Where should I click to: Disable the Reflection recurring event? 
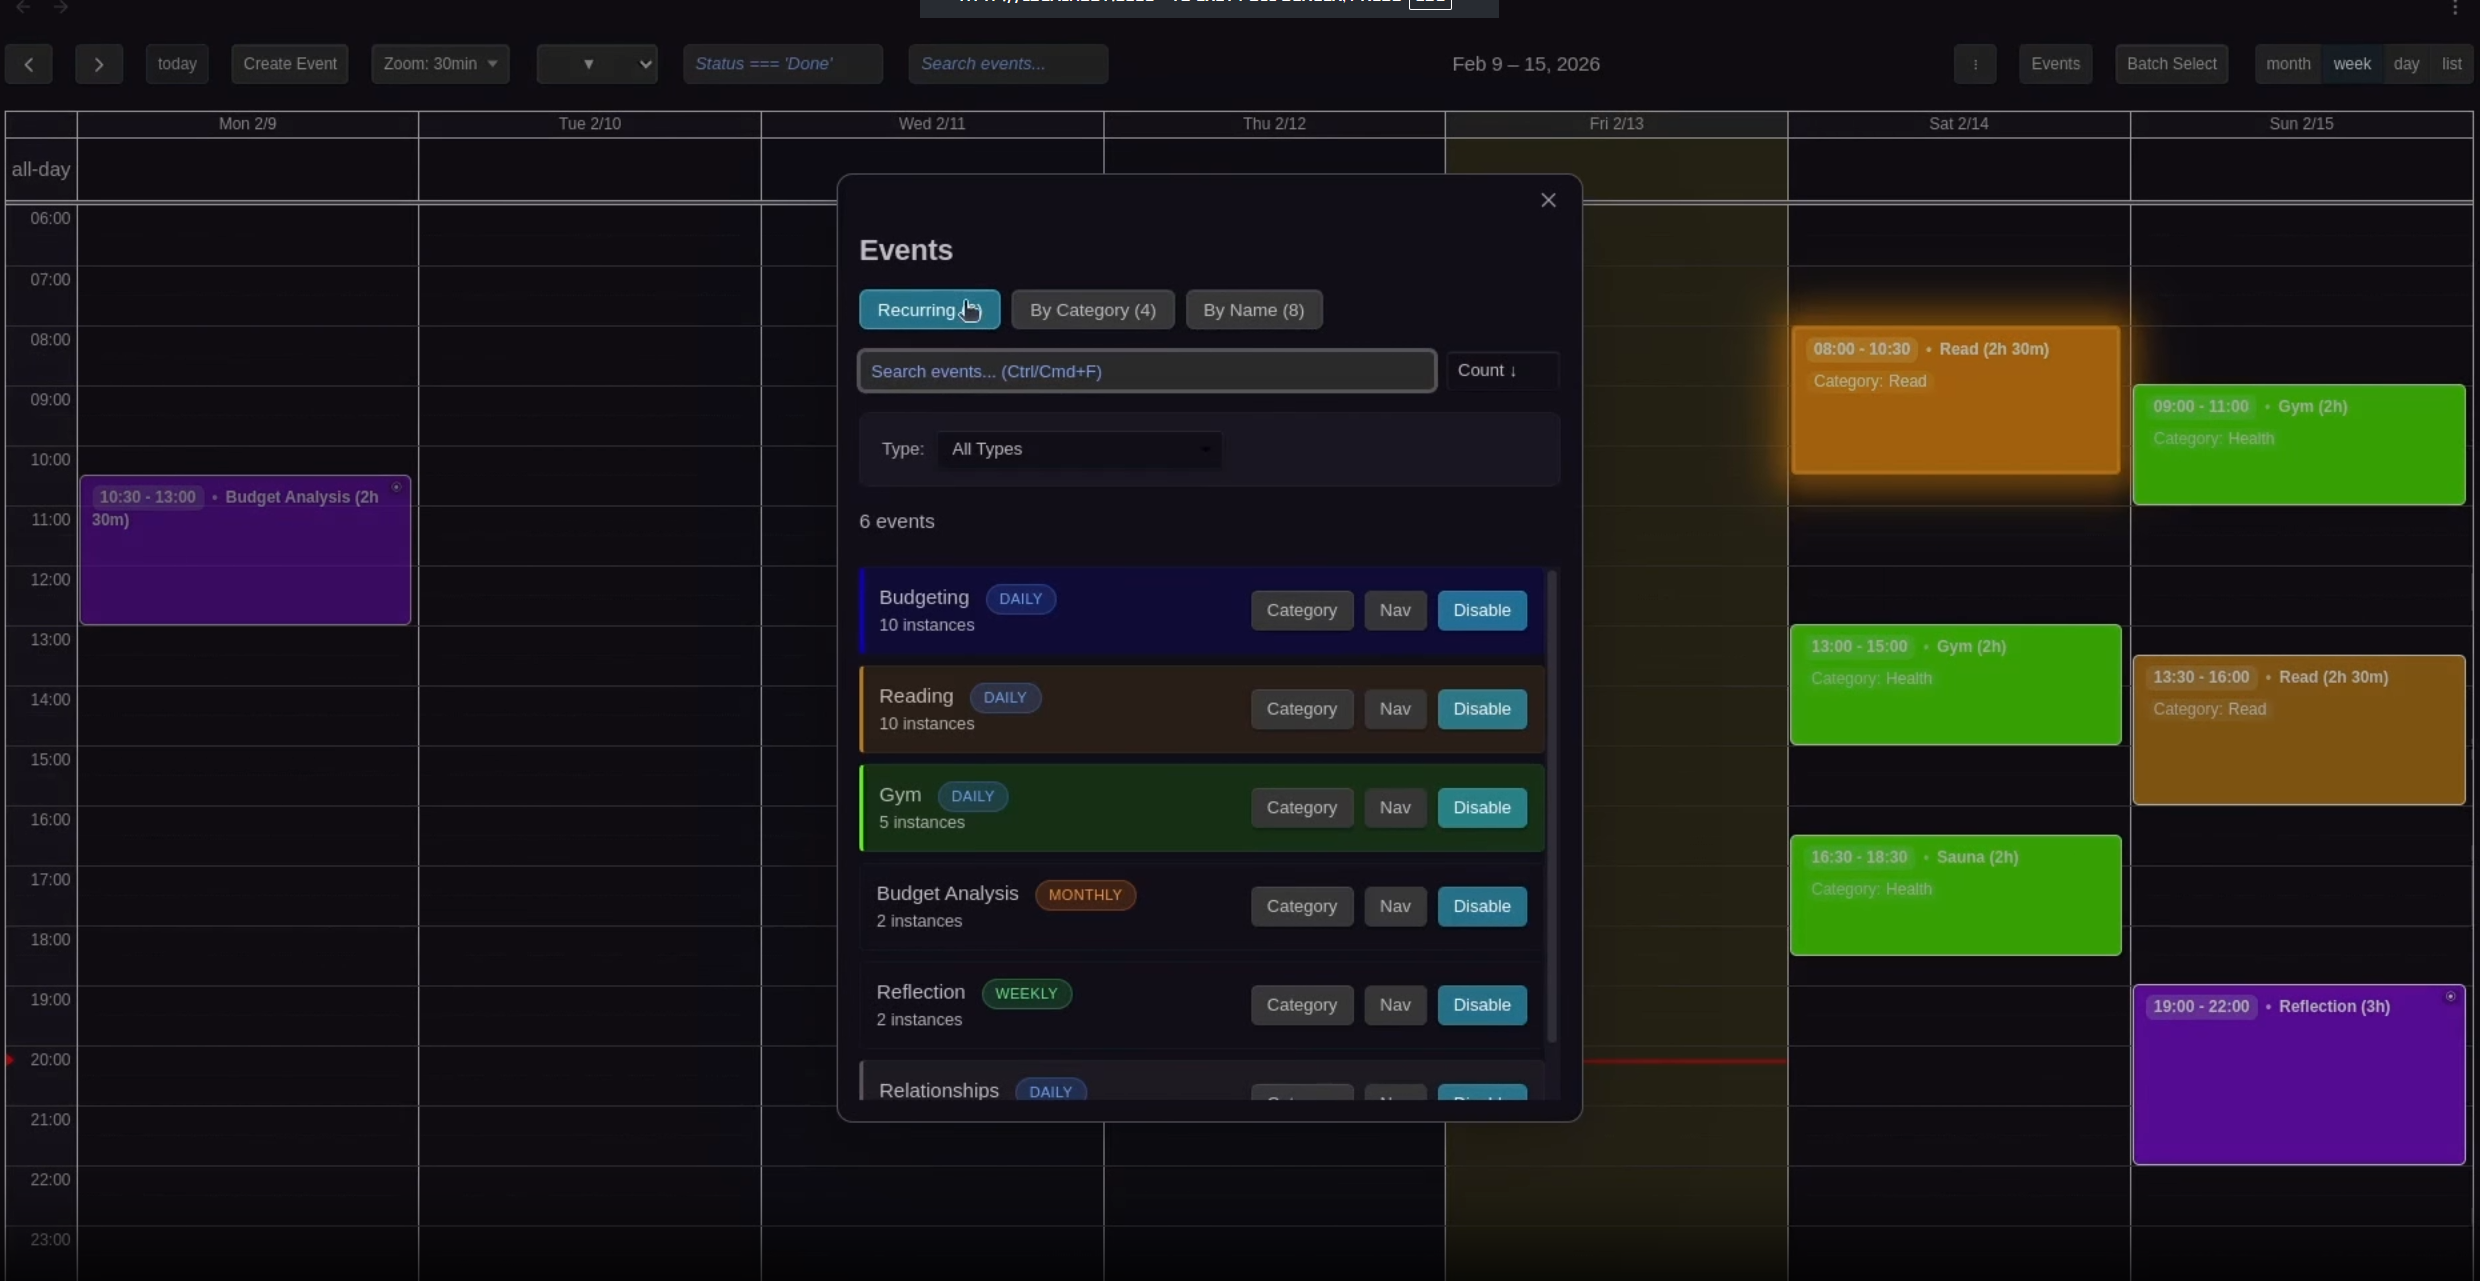(x=1481, y=1004)
